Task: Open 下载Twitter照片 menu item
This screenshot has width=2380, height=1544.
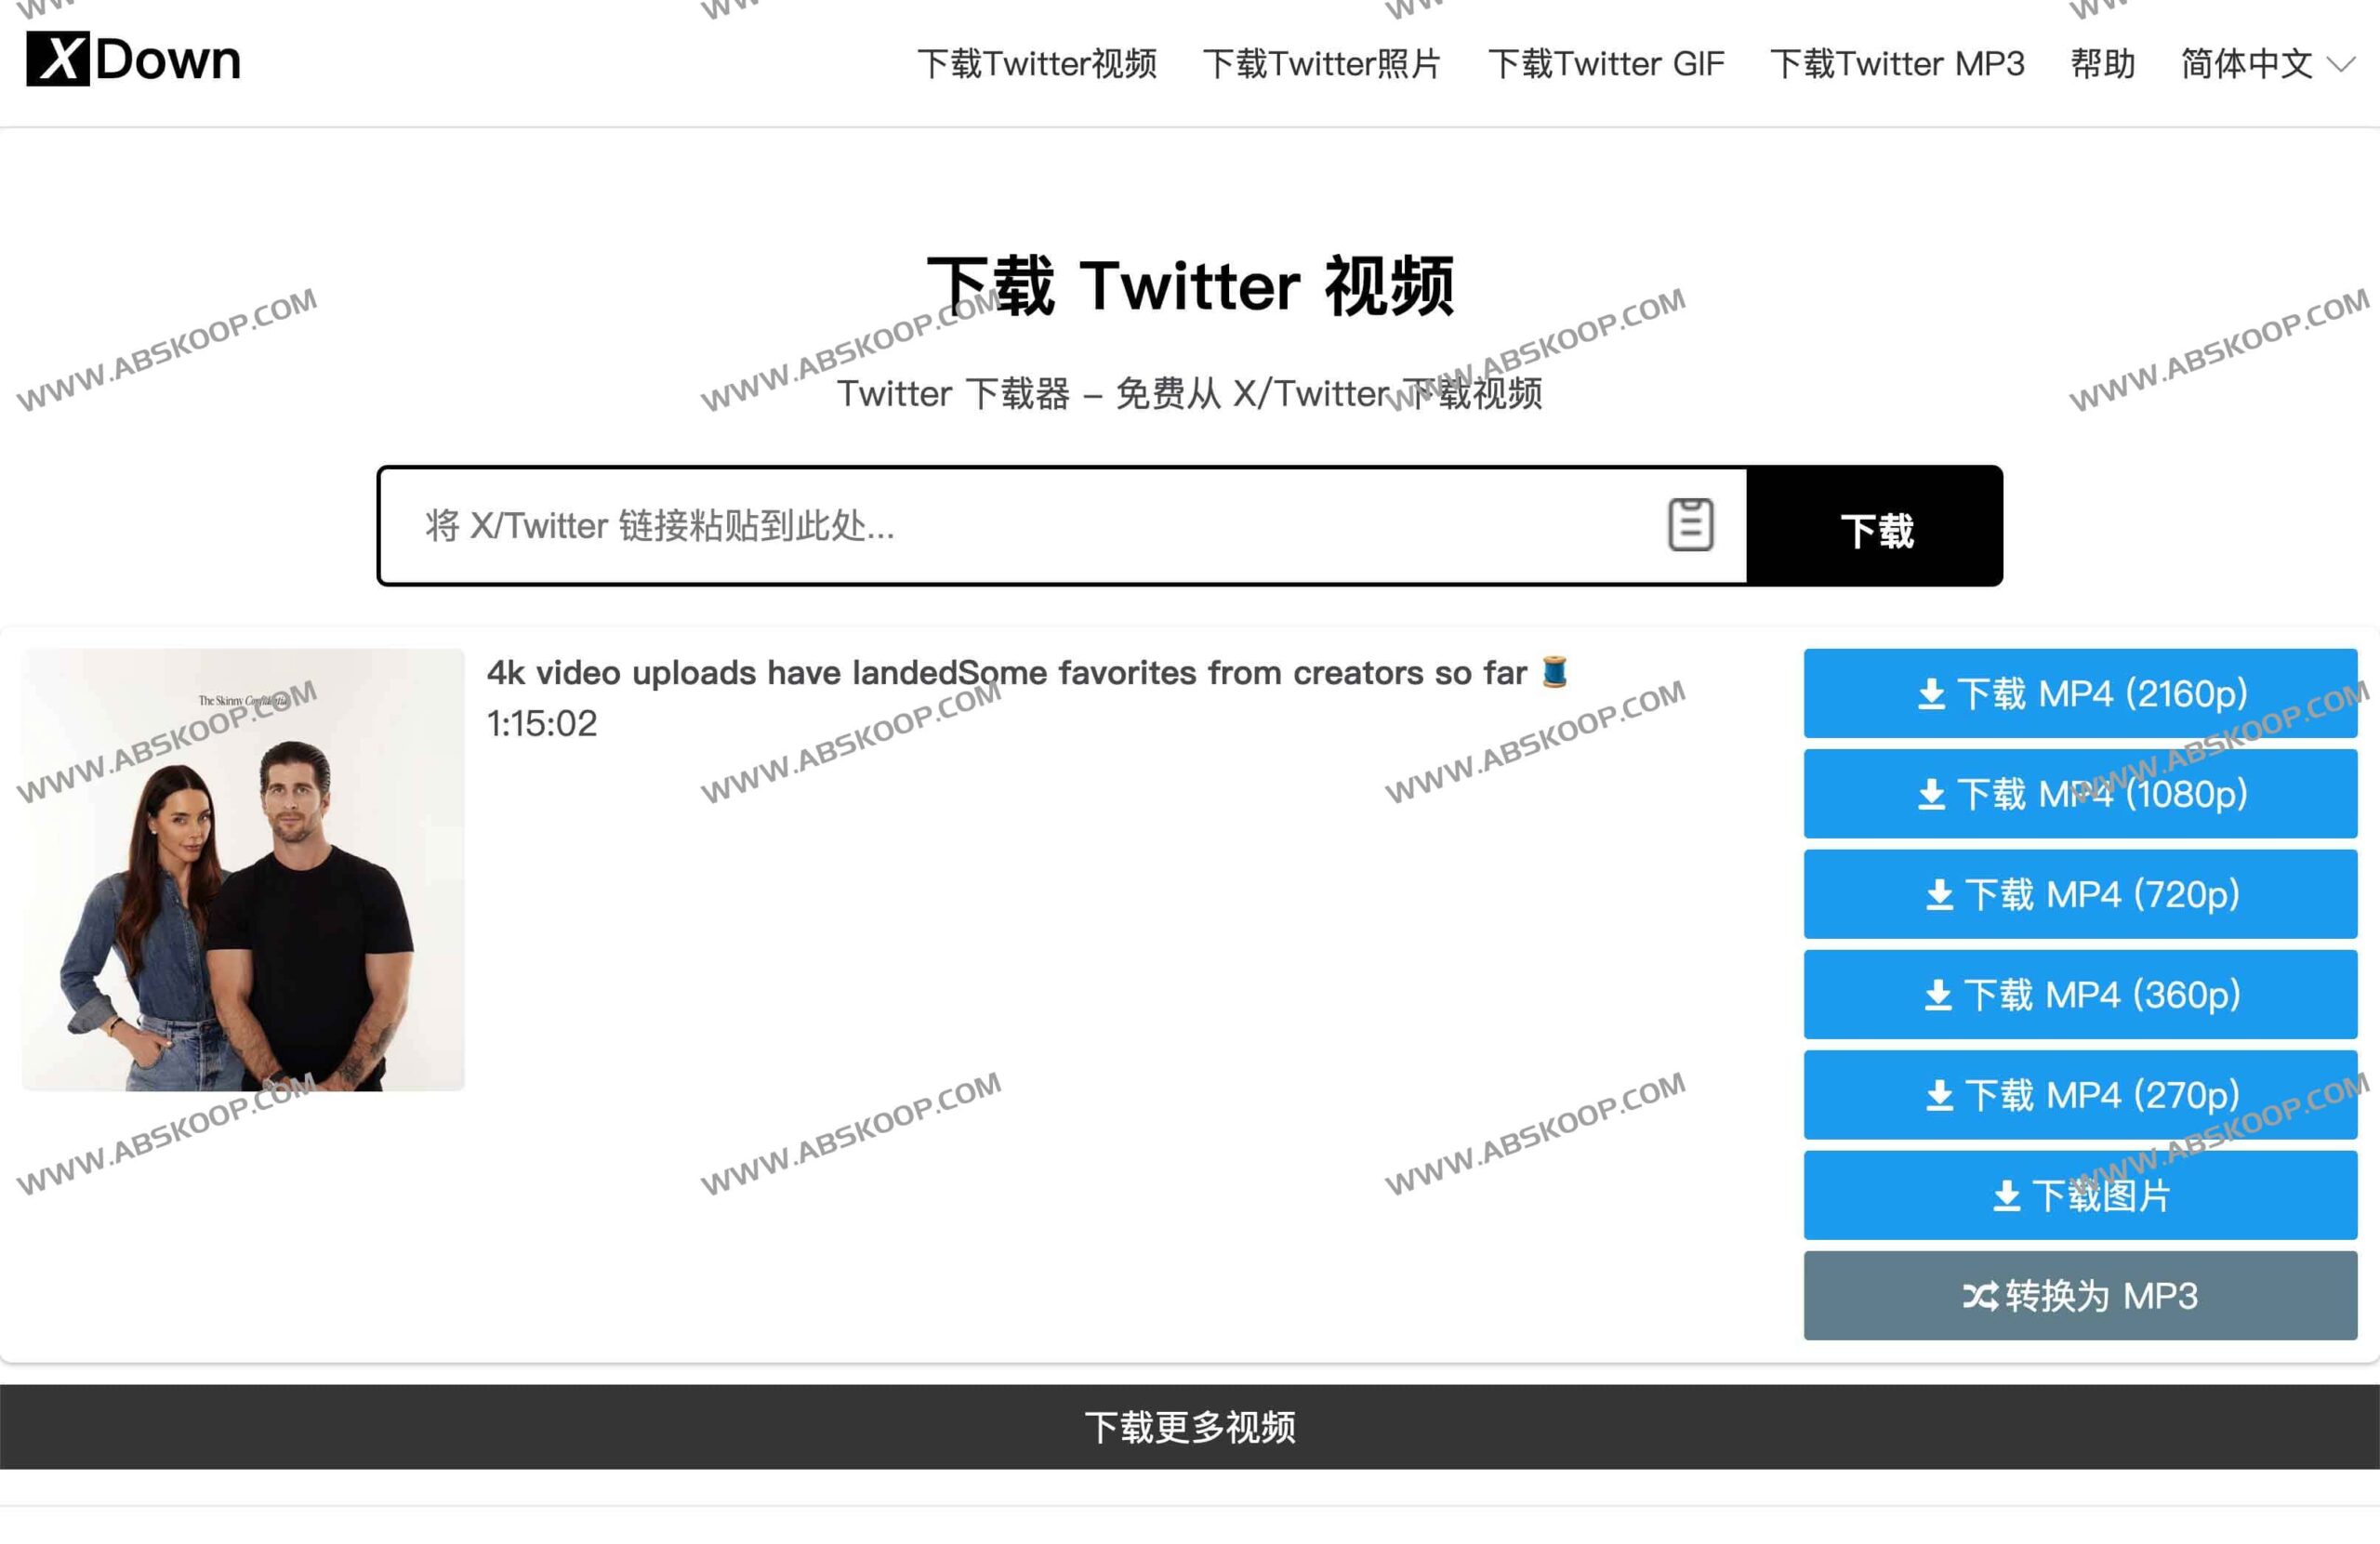Action: pyautogui.click(x=1322, y=63)
